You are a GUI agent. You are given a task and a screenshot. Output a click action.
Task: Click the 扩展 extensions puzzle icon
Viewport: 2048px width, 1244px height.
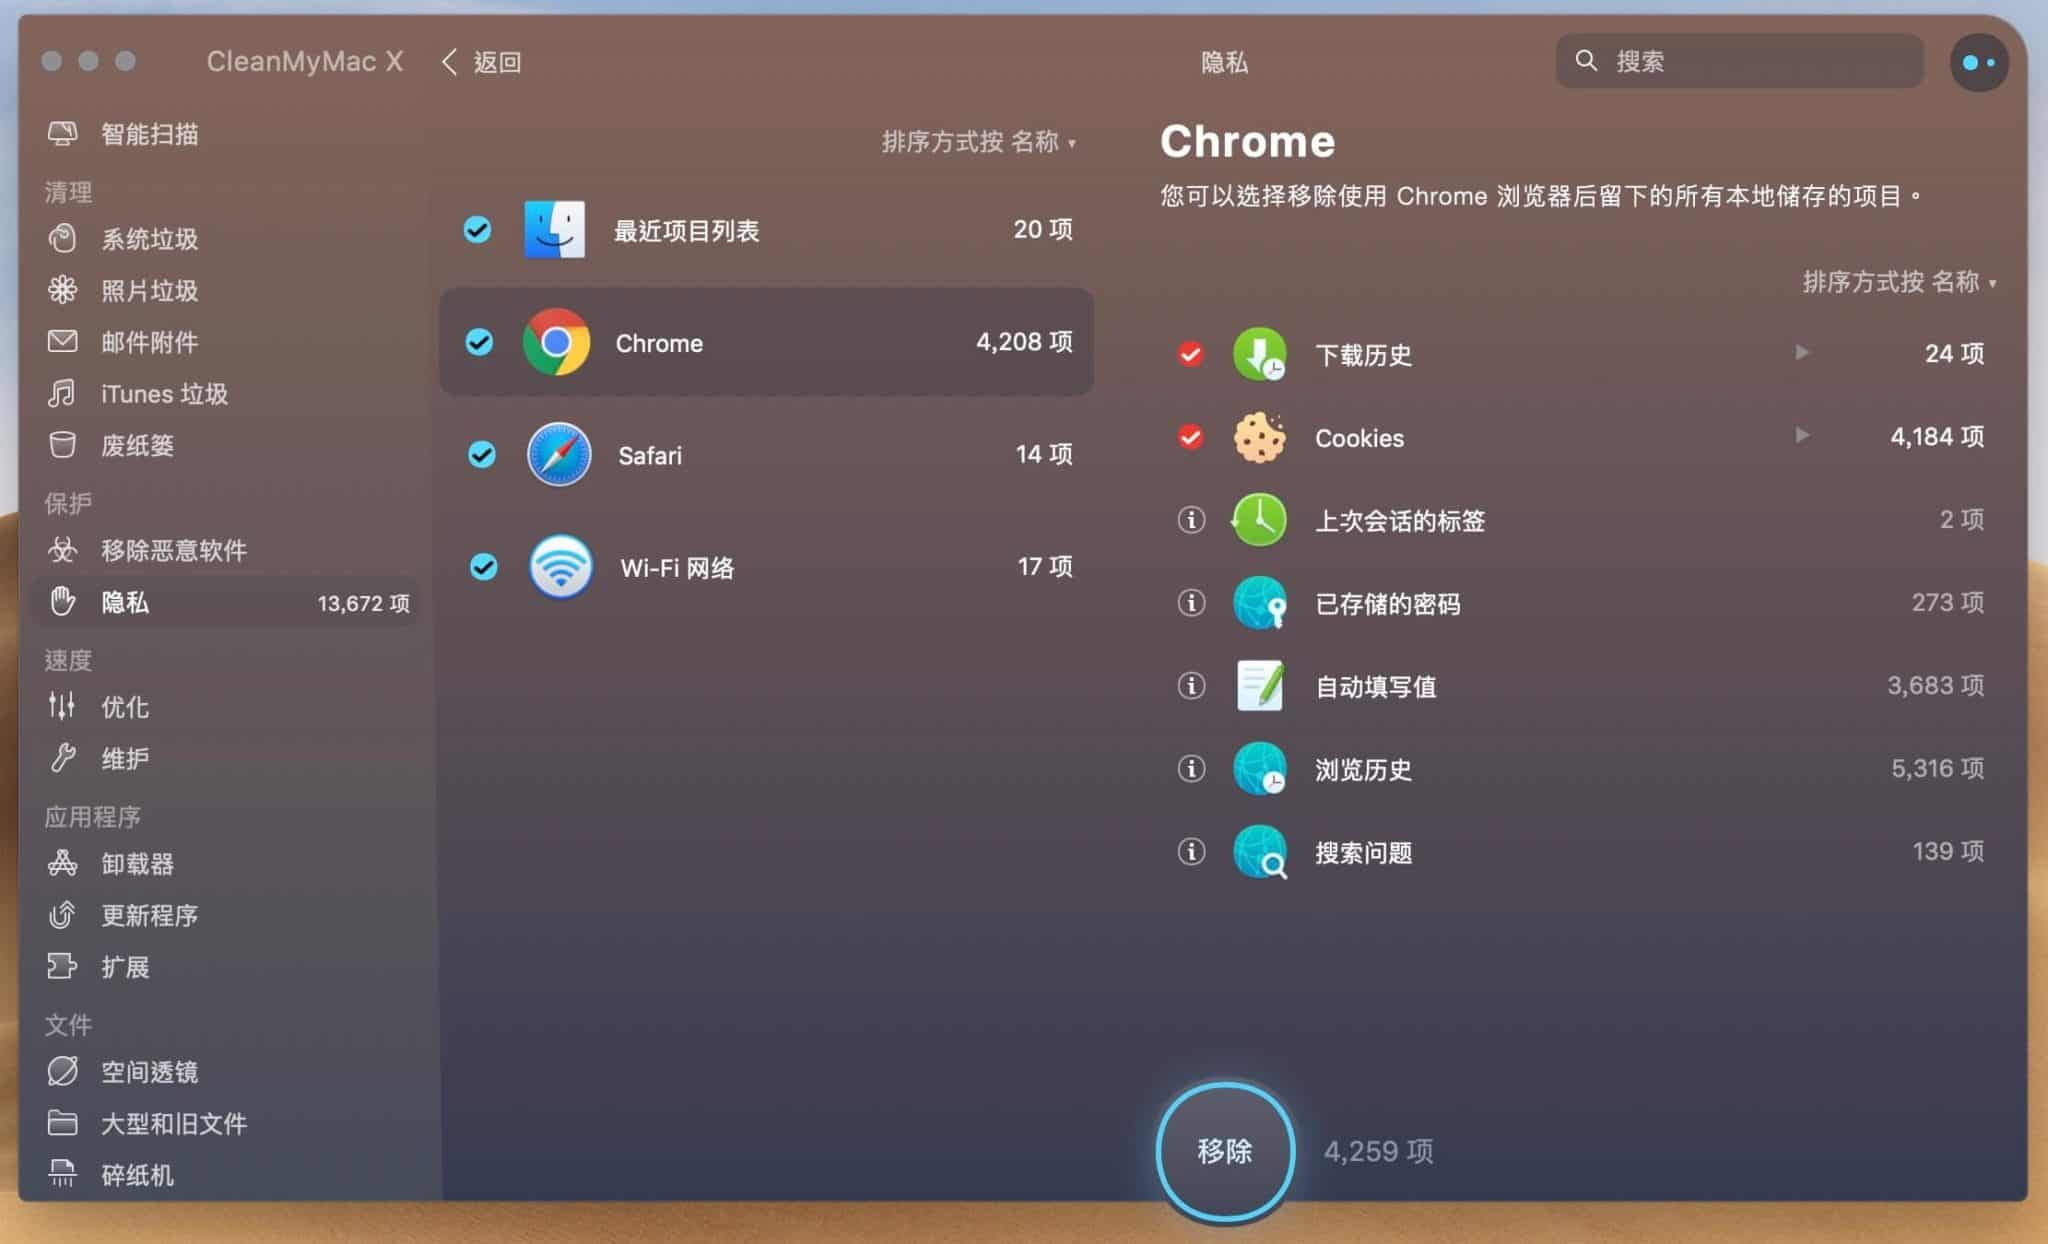[63, 966]
